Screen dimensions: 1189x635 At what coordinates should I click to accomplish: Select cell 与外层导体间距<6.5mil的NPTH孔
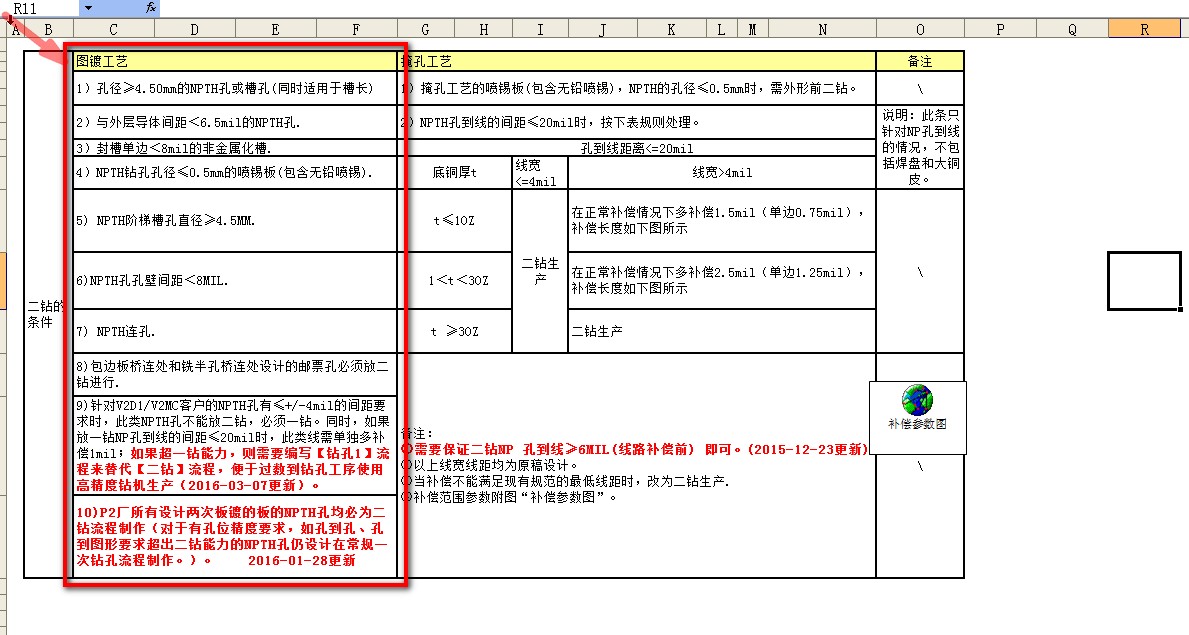235,122
